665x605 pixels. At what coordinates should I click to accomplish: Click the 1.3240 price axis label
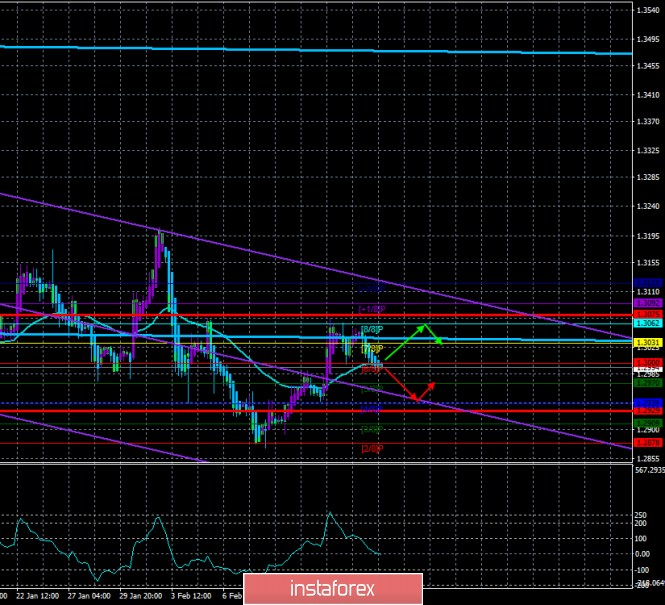coord(648,206)
